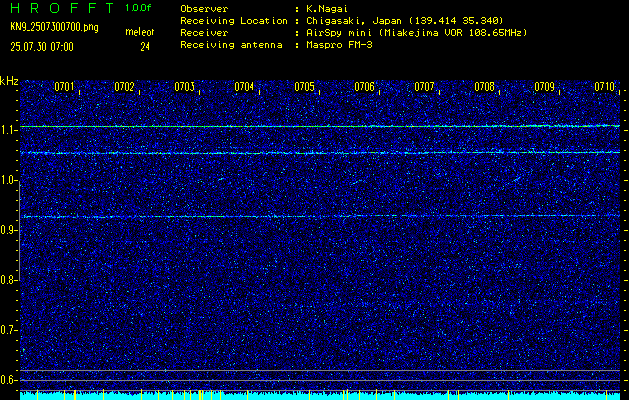
Task: Click the meteor count label
Action: point(140,32)
